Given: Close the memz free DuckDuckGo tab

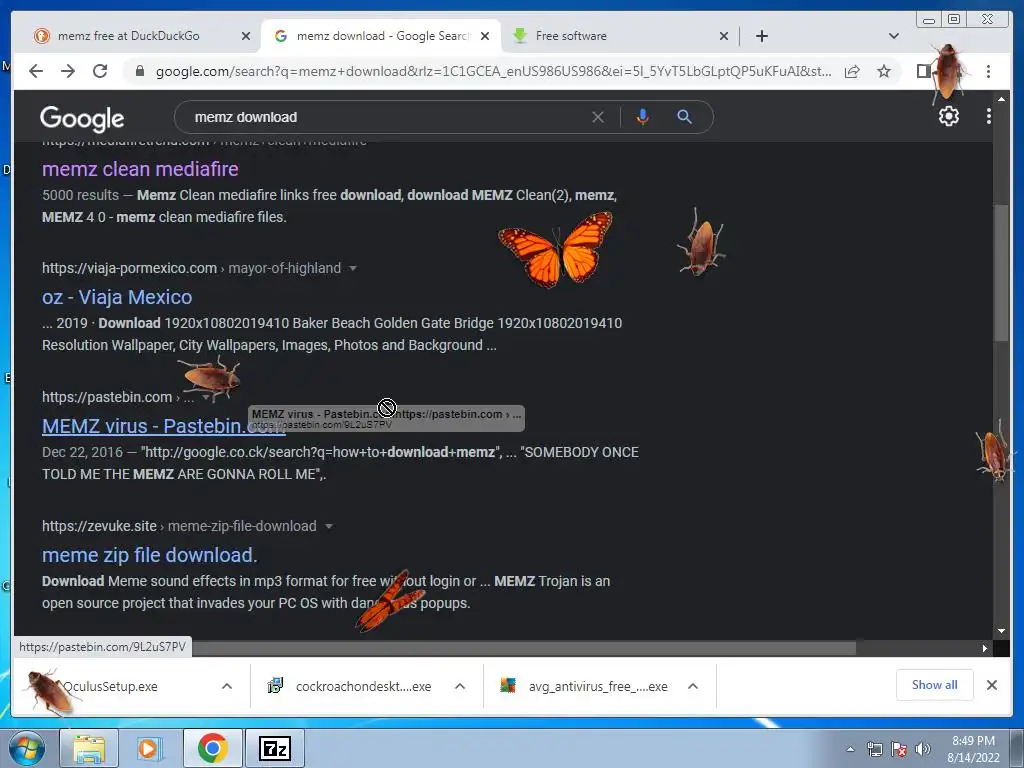Looking at the screenshot, I should click(x=246, y=36).
